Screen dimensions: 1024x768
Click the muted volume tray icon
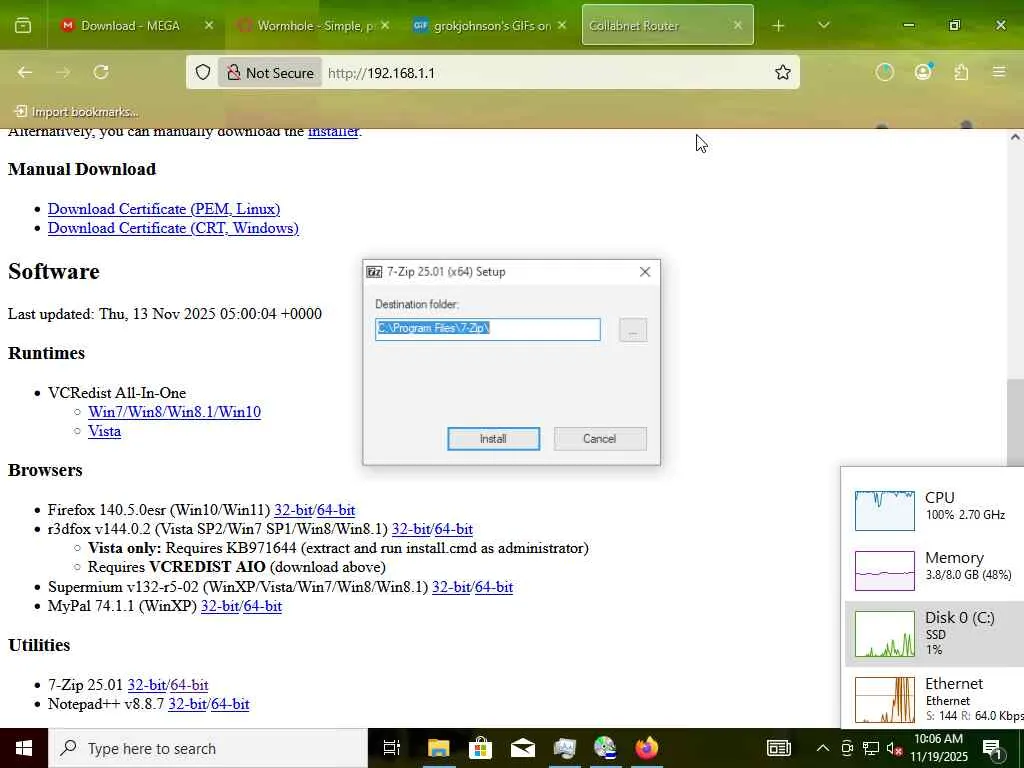(x=894, y=748)
